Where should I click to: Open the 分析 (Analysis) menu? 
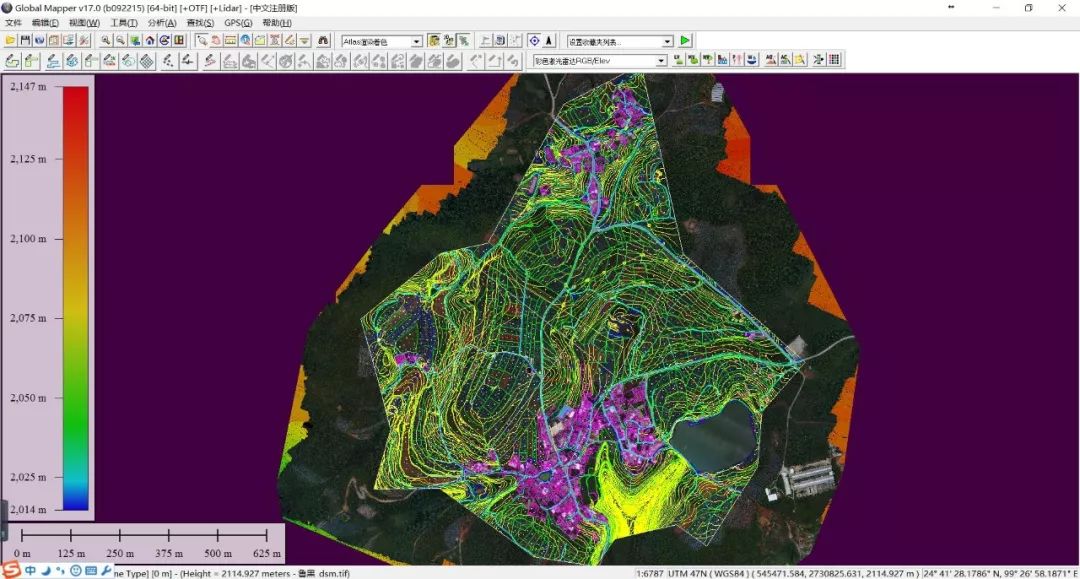pyautogui.click(x=161, y=22)
